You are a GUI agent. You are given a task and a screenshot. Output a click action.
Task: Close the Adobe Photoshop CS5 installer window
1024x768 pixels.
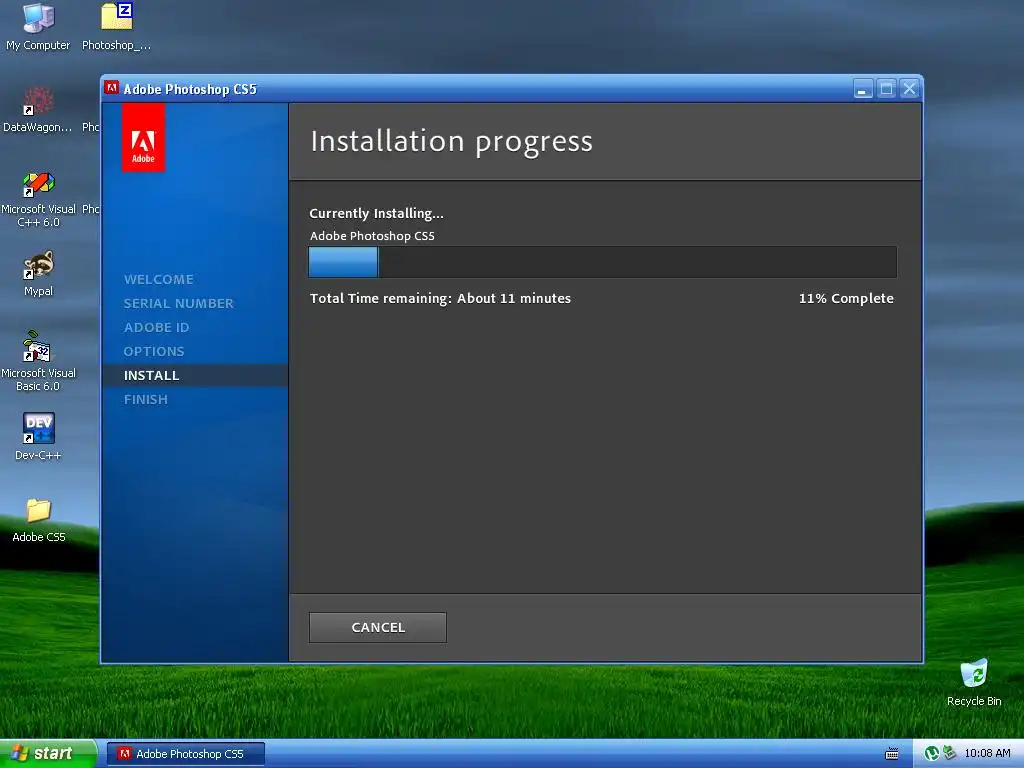(909, 88)
